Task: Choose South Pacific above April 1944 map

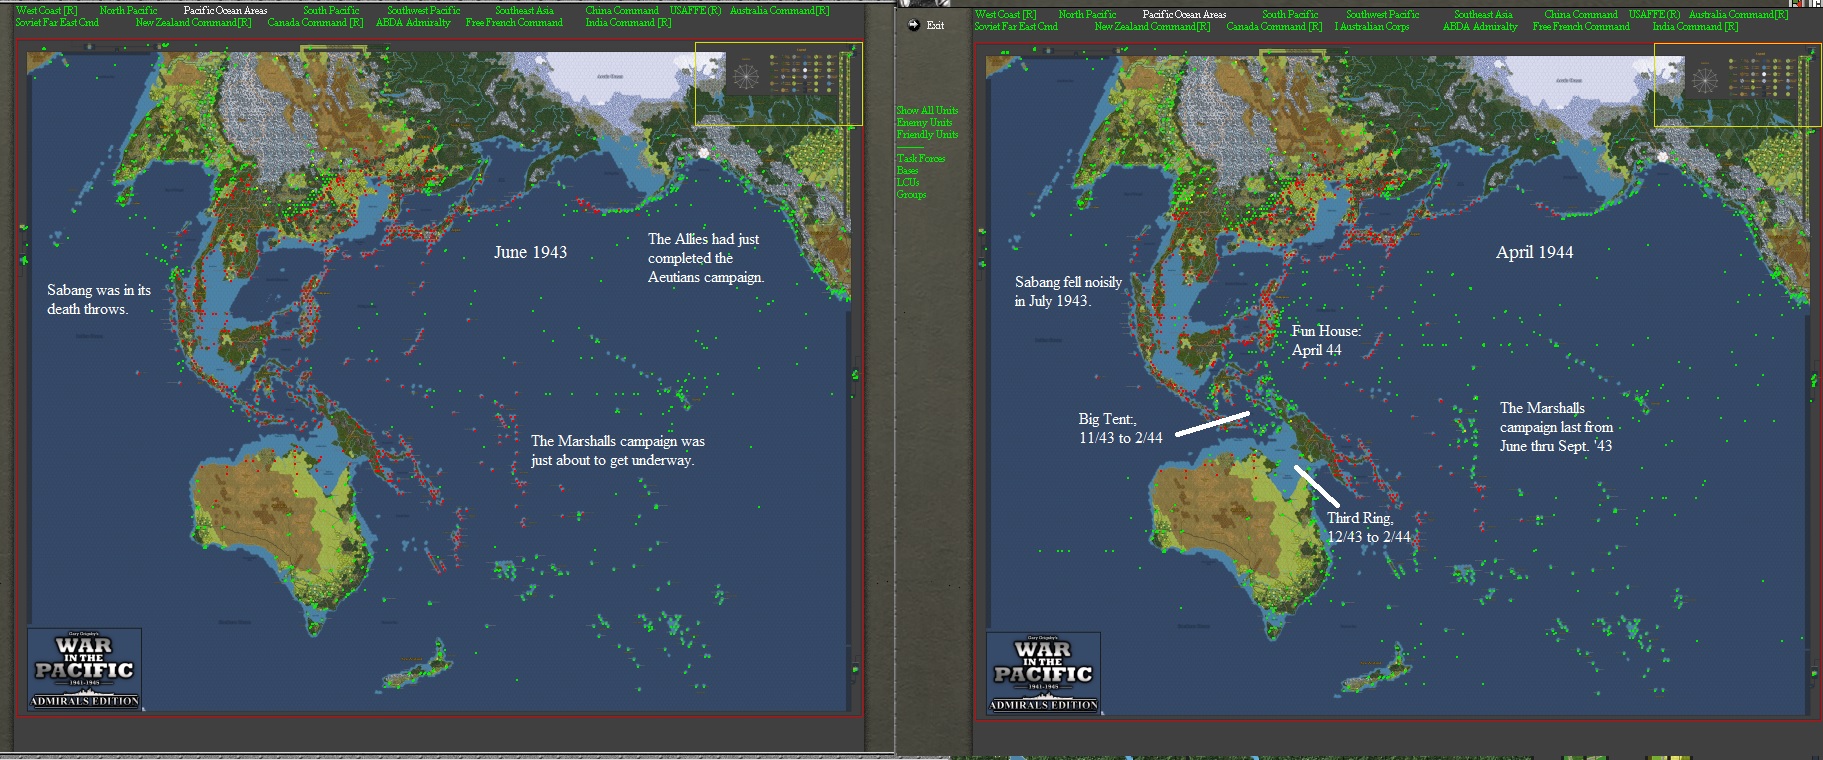Action: tap(1290, 15)
